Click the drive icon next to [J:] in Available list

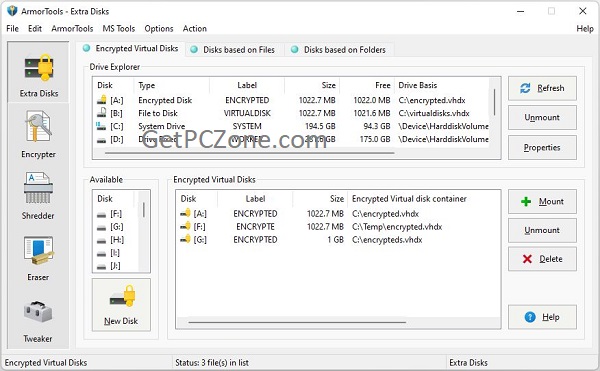[x=101, y=267]
